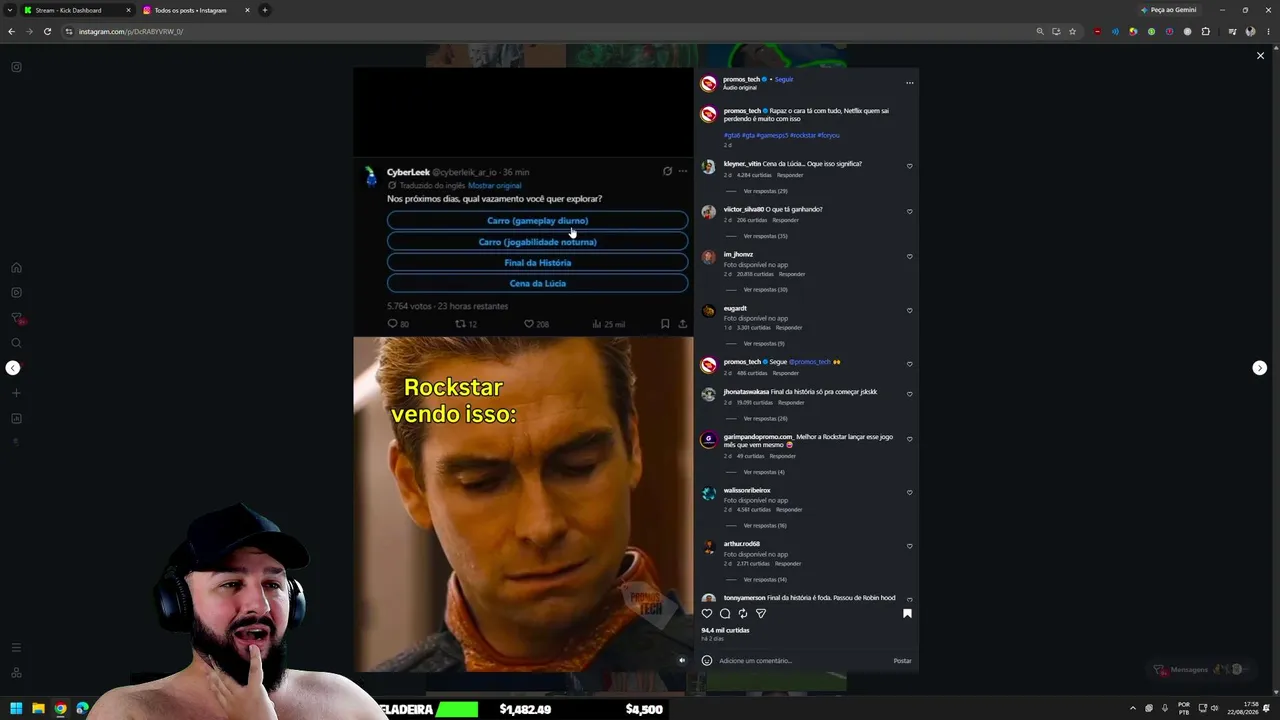Open the "94,4 mil curtidas" likes count
The height and width of the screenshot is (720, 1280).
725,630
